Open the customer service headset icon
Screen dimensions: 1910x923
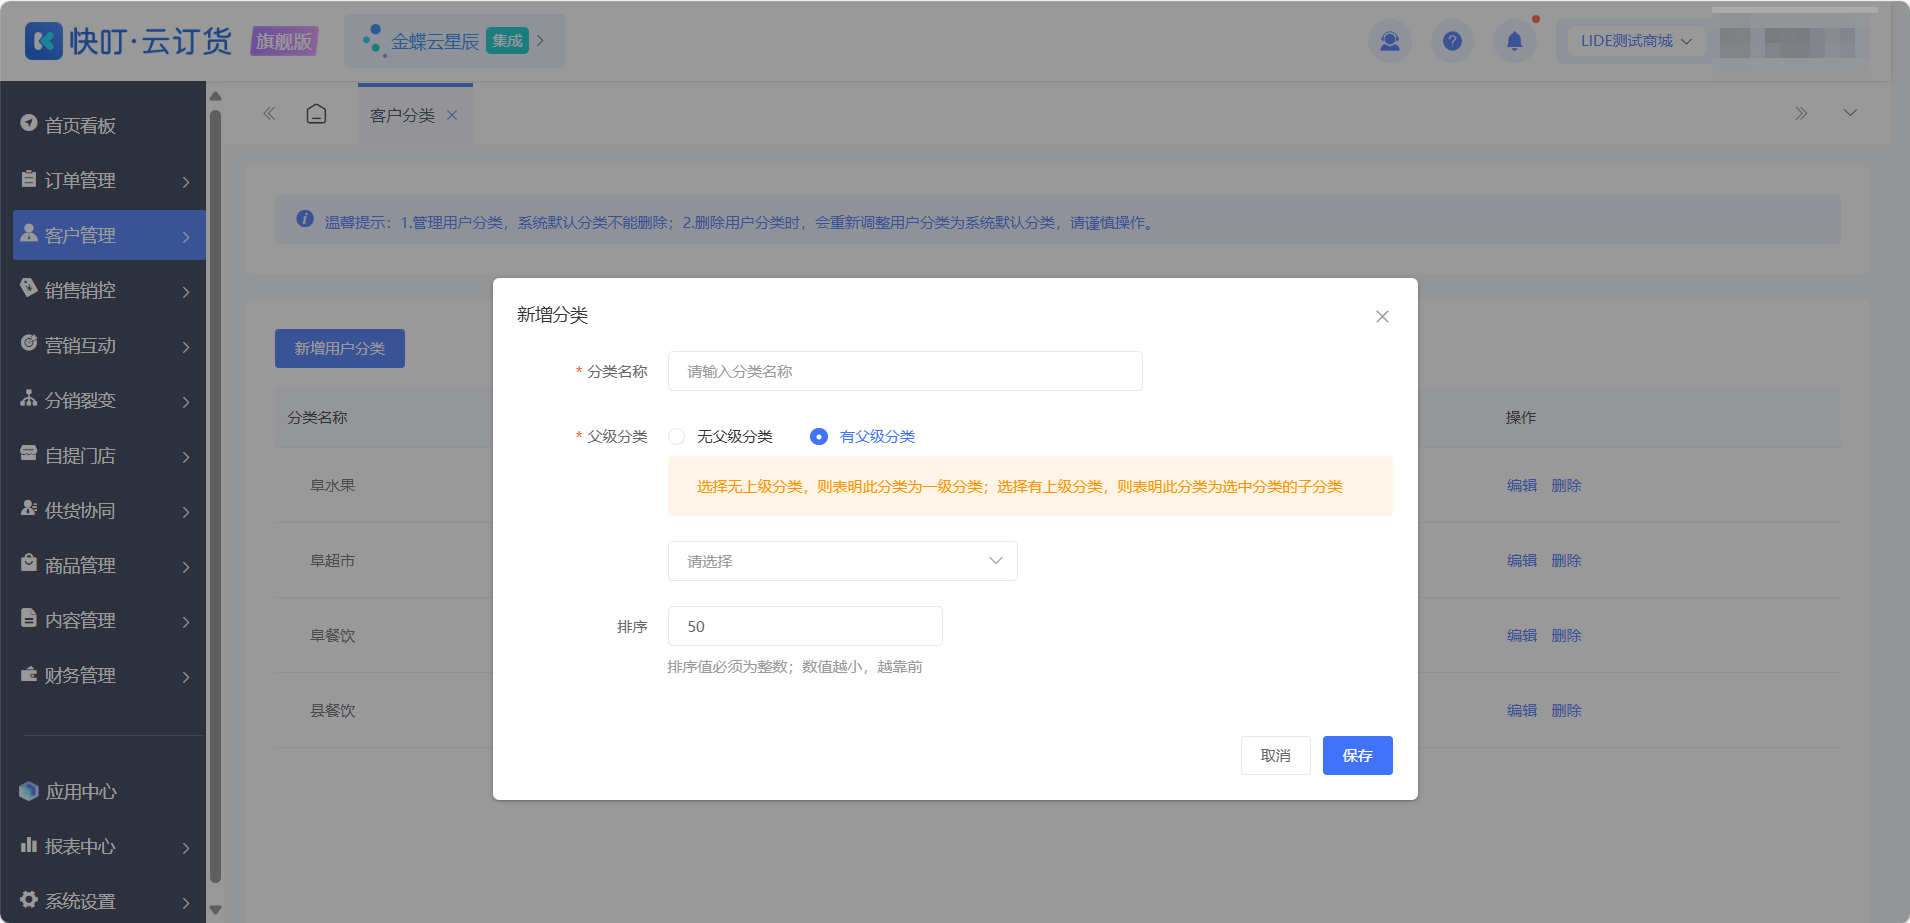1390,41
